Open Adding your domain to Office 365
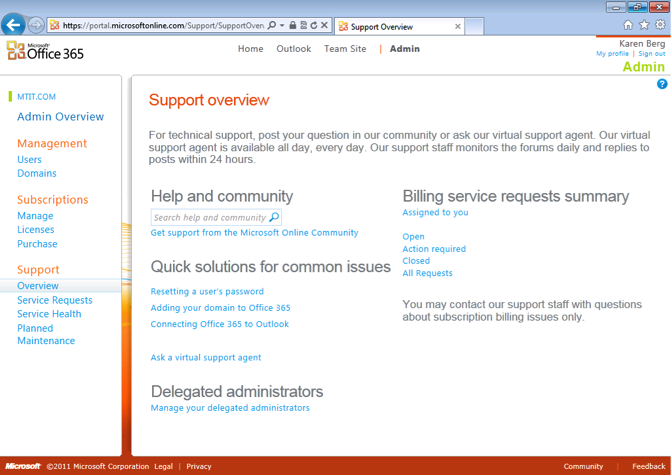671x475 pixels. coord(220,308)
